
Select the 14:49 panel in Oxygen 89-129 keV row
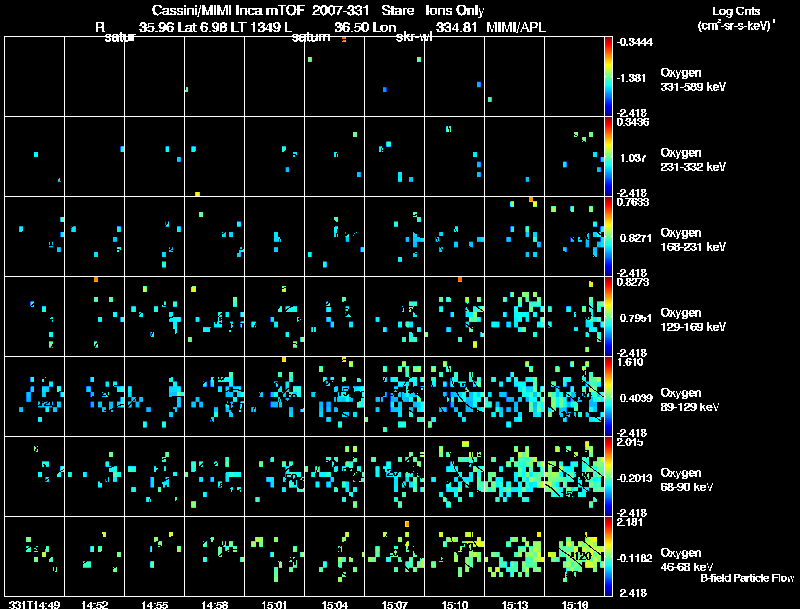[x=34, y=396]
